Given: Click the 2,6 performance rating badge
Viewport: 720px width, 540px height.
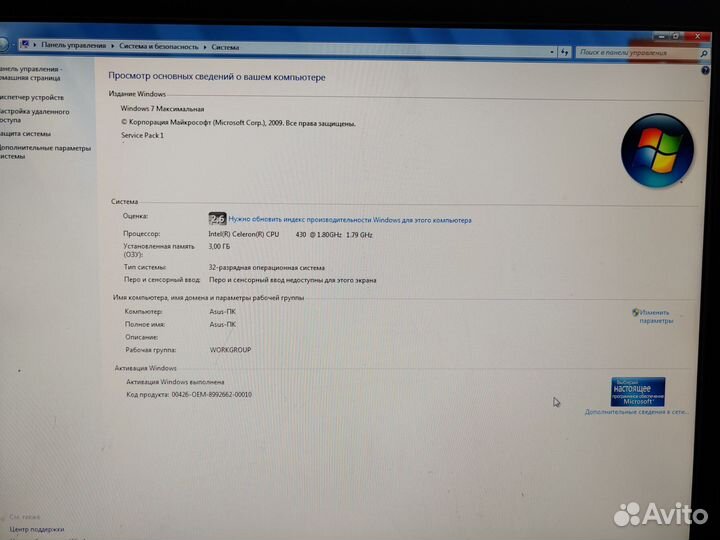Looking at the screenshot, I should pos(217,219).
